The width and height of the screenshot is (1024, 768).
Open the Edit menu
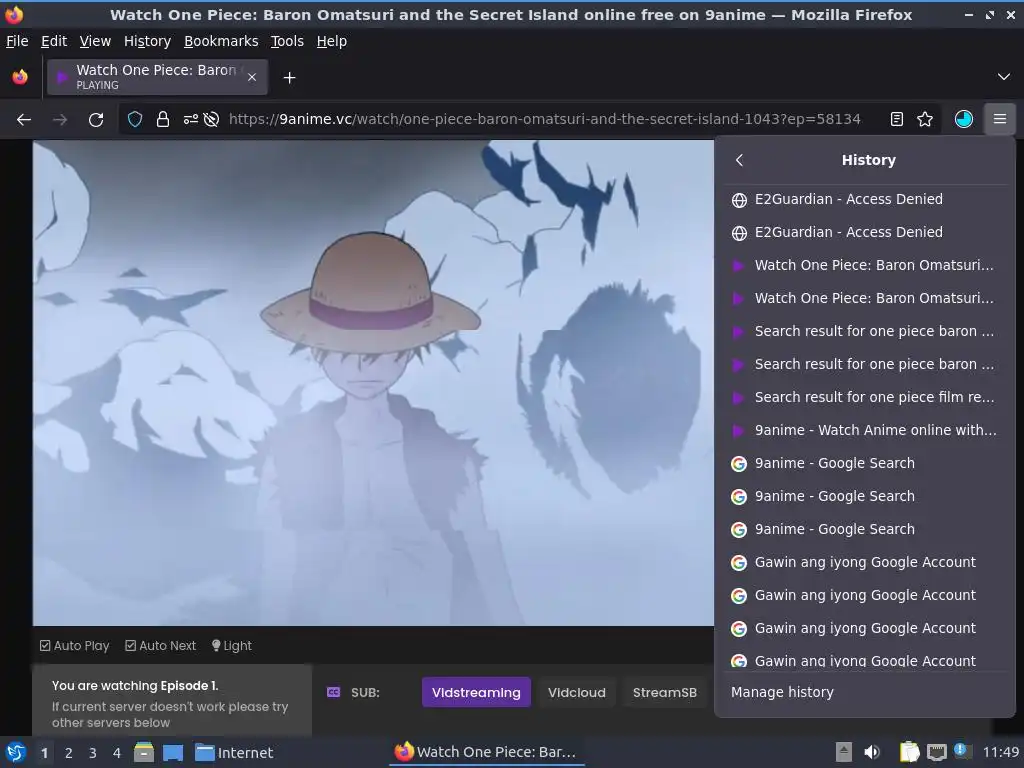coord(54,41)
